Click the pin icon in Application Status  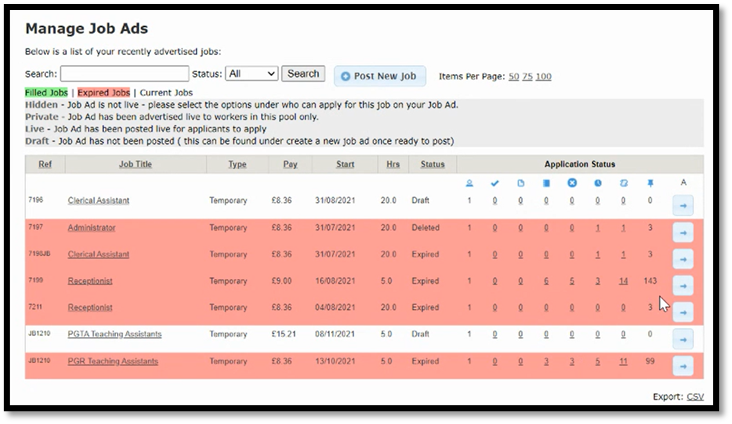[650, 183]
